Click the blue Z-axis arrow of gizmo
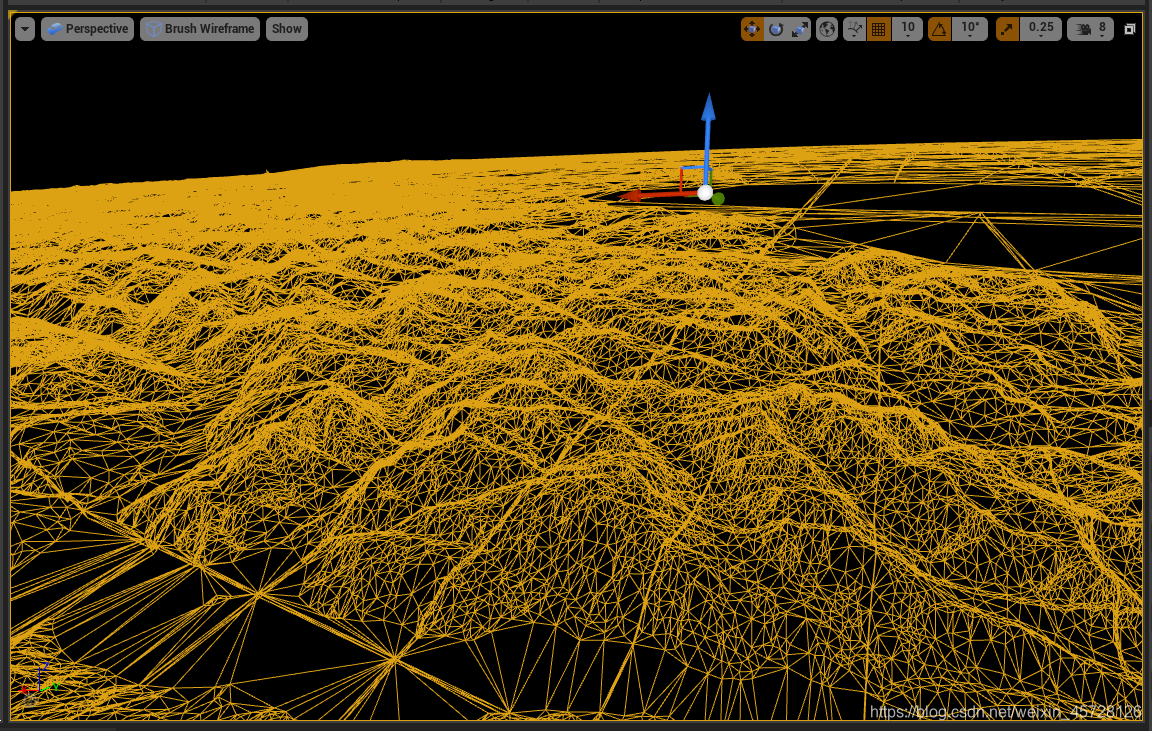The image size is (1152, 731). 708,108
